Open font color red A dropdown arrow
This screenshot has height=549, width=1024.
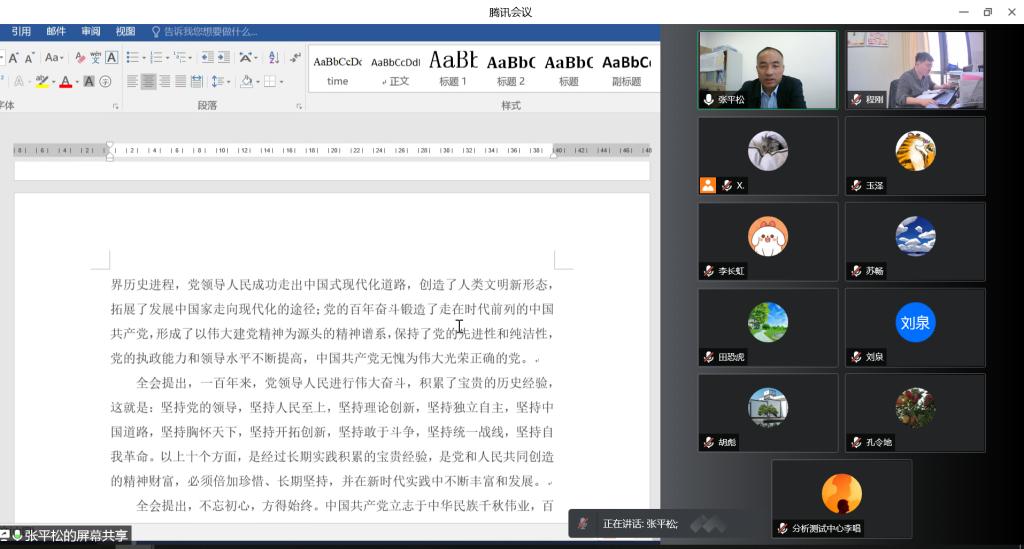point(75,82)
